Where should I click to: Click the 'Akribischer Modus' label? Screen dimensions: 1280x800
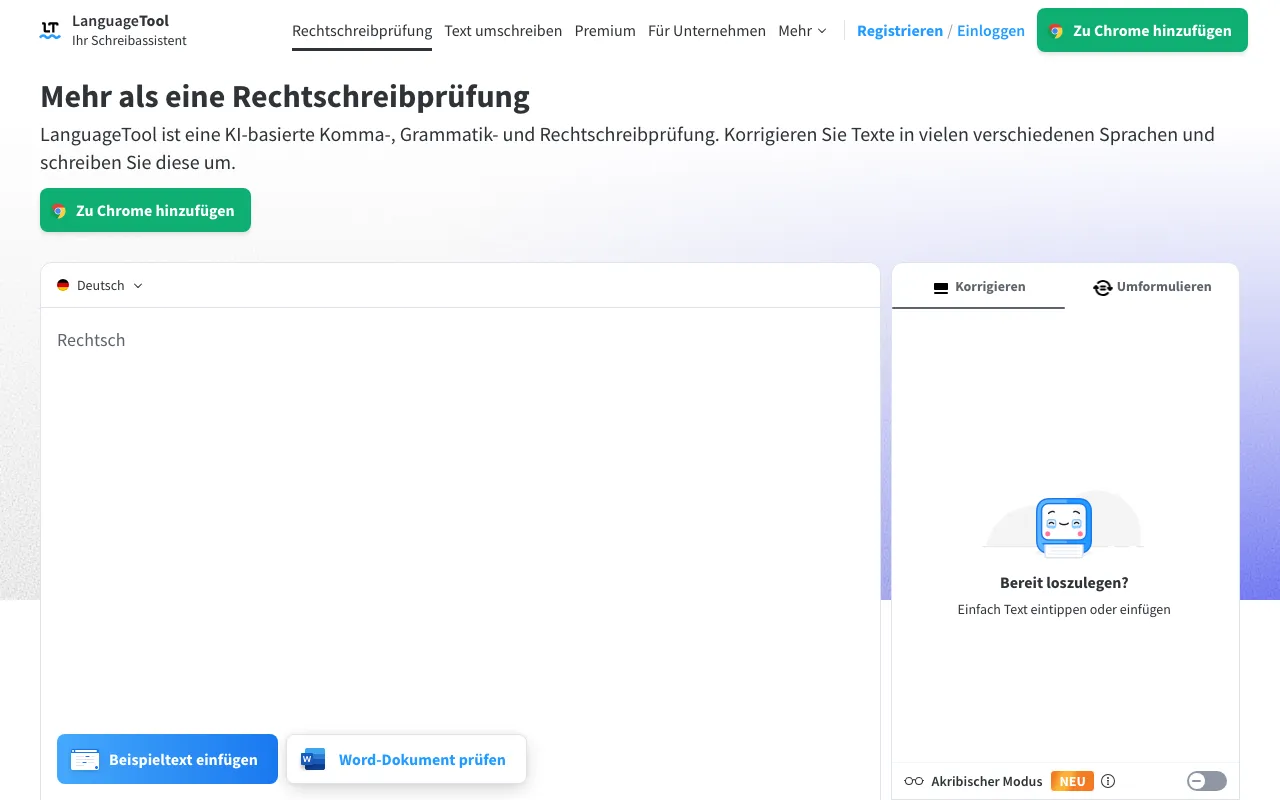click(987, 782)
